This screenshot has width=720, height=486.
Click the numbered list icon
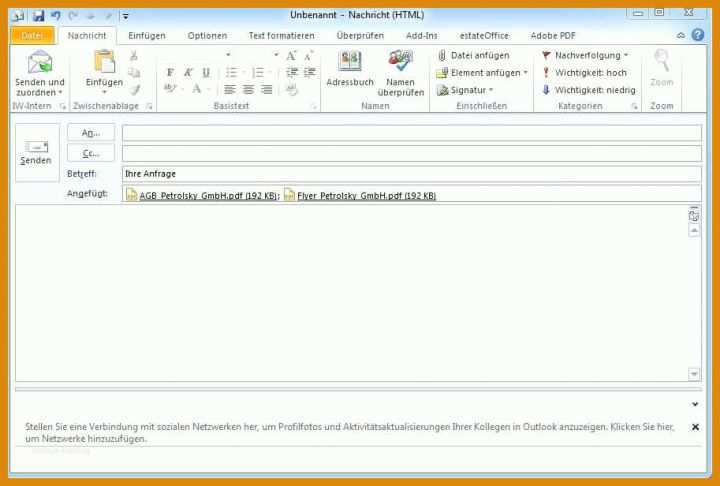click(x=258, y=73)
